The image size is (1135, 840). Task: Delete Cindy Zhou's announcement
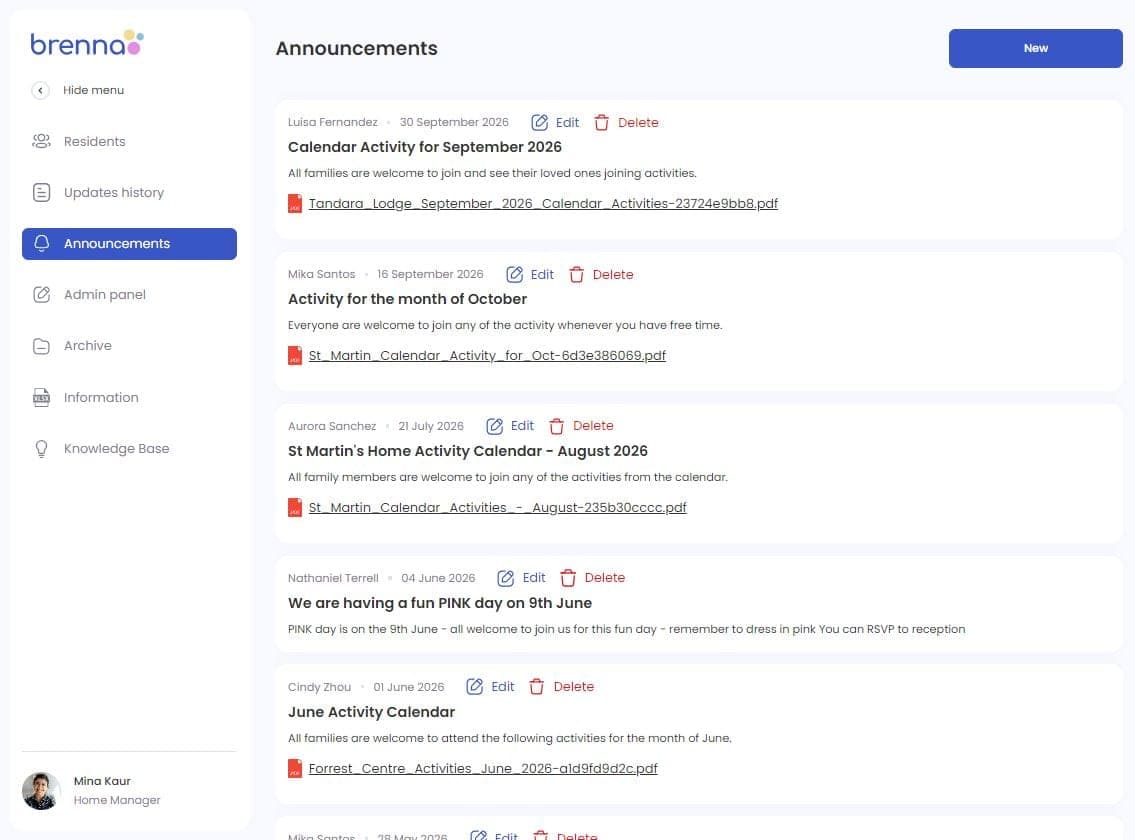click(562, 686)
